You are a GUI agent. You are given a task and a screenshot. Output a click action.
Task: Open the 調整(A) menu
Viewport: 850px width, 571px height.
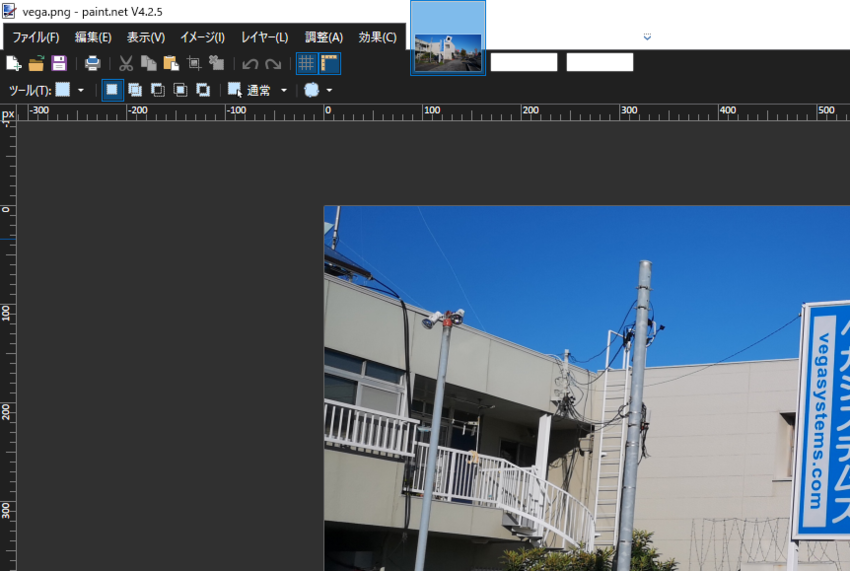tap(324, 37)
